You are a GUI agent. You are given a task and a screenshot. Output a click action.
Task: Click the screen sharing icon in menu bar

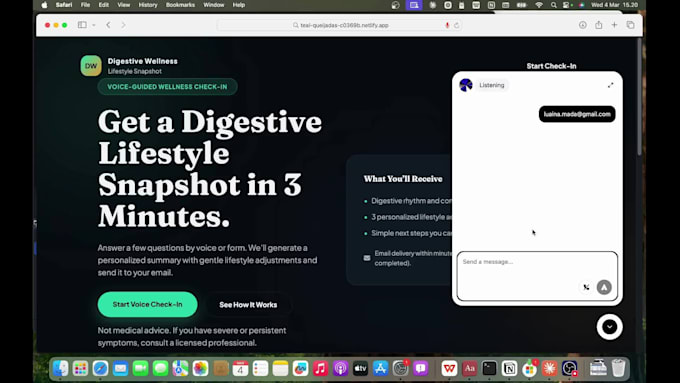coord(414,5)
